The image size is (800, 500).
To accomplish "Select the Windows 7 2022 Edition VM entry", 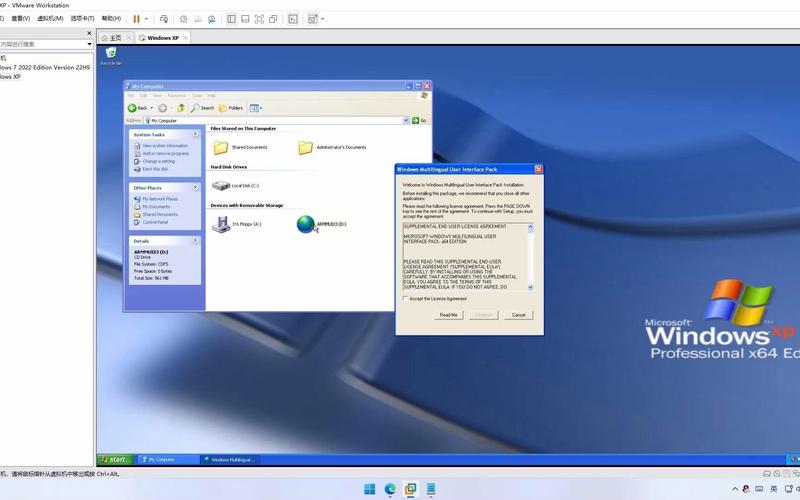I will pyautogui.click(x=45, y=67).
